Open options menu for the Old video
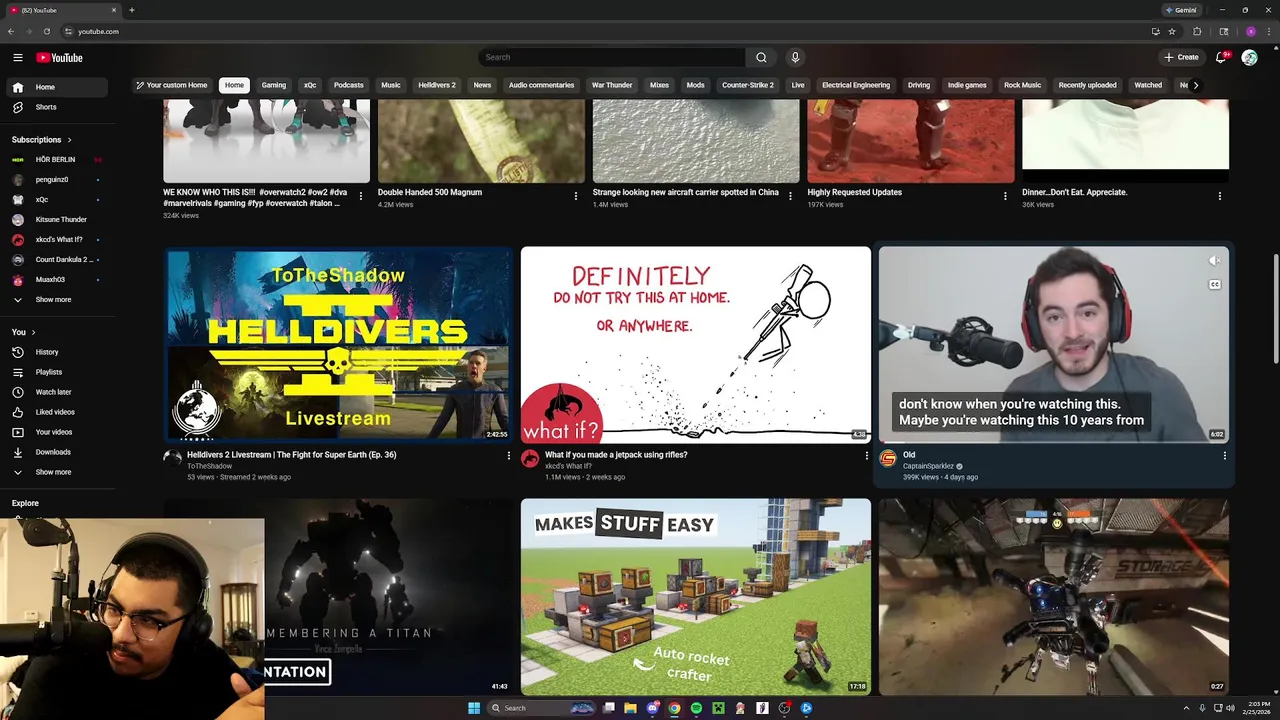The width and height of the screenshot is (1280, 720). 1224,456
